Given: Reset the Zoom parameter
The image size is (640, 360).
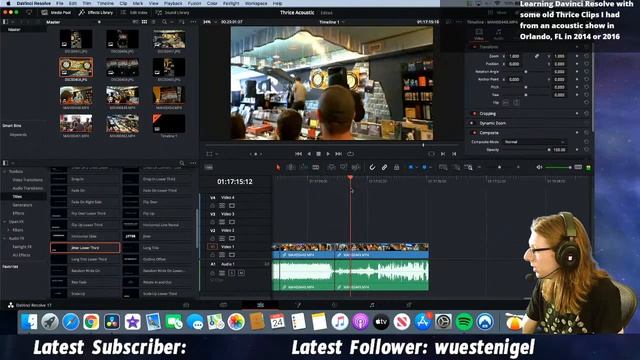Looking at the screenshot, I should [x=587, y=56].
